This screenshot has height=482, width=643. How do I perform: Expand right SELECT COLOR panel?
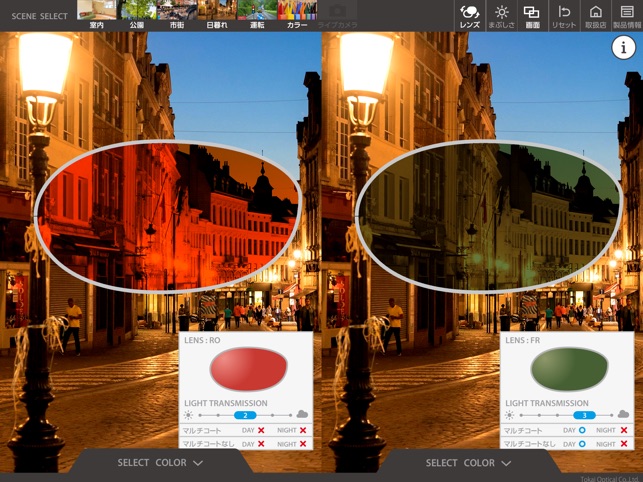[x=468, y=463]
